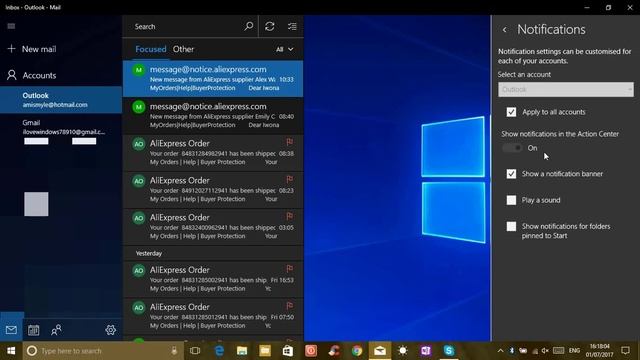Open the 08:40 aliexpress message from Emily
The height and width of the screenshot is (360, 640).
(x=213, y=116)
